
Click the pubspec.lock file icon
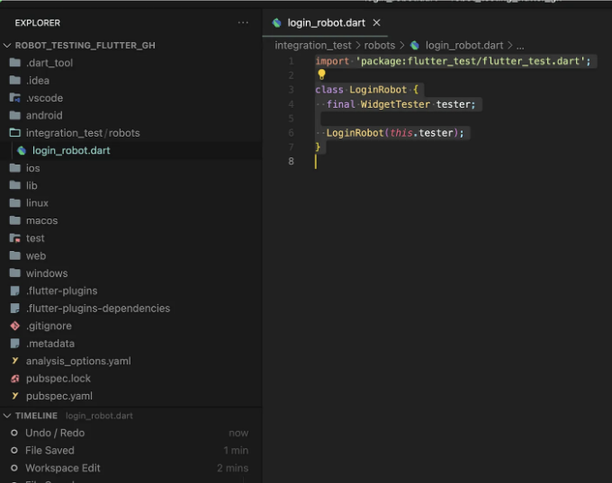click(15, 378)
